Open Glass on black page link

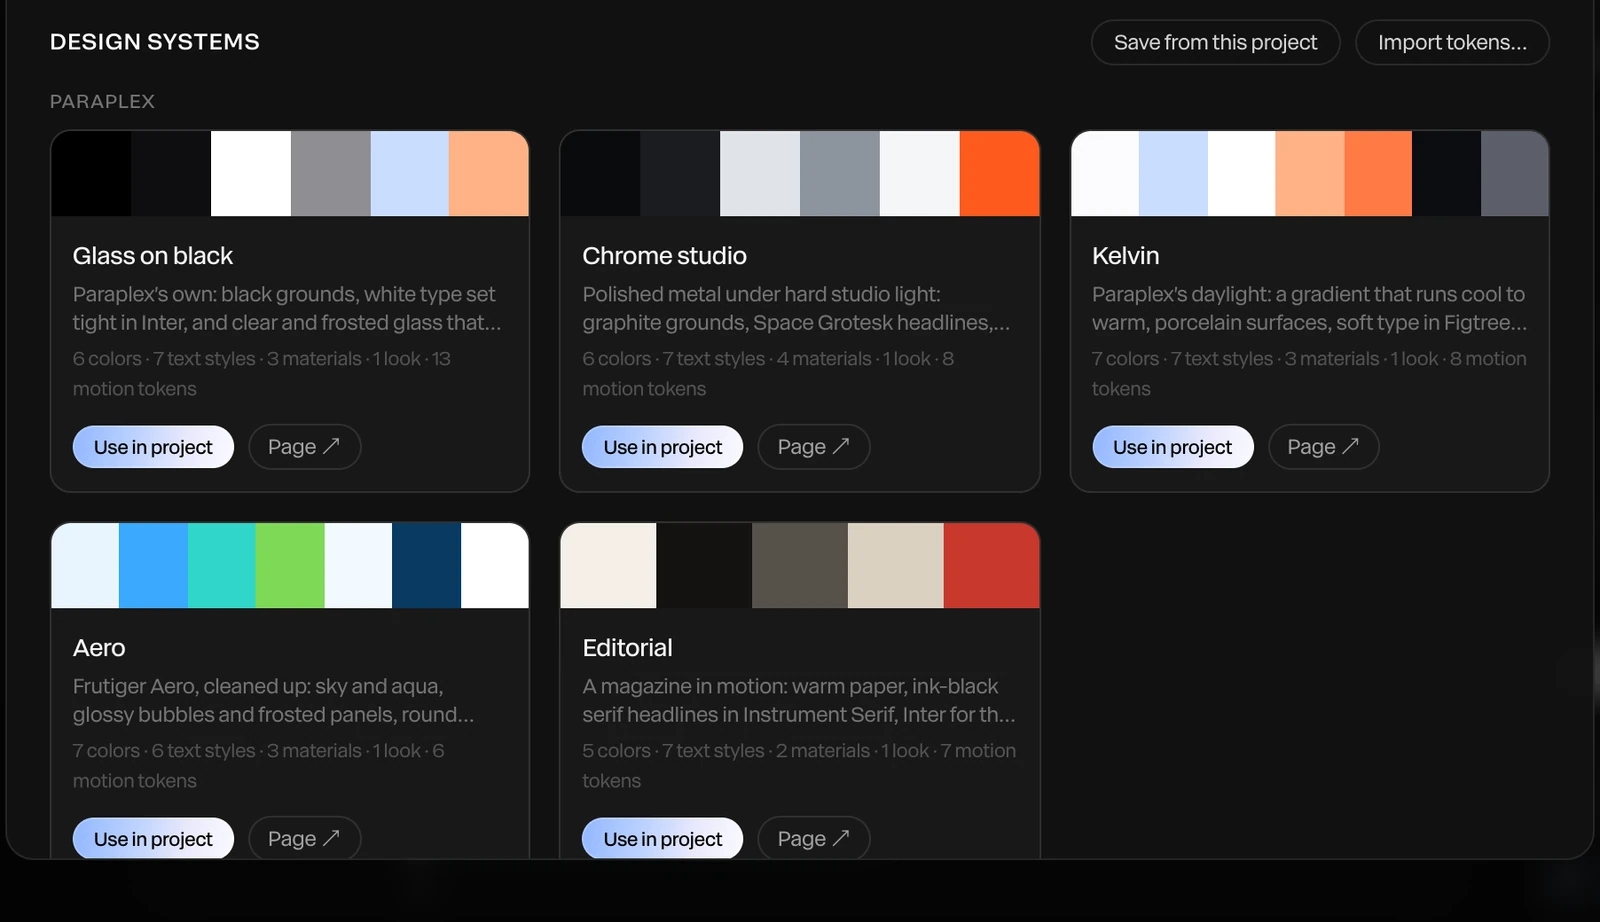tap(304, 447)
